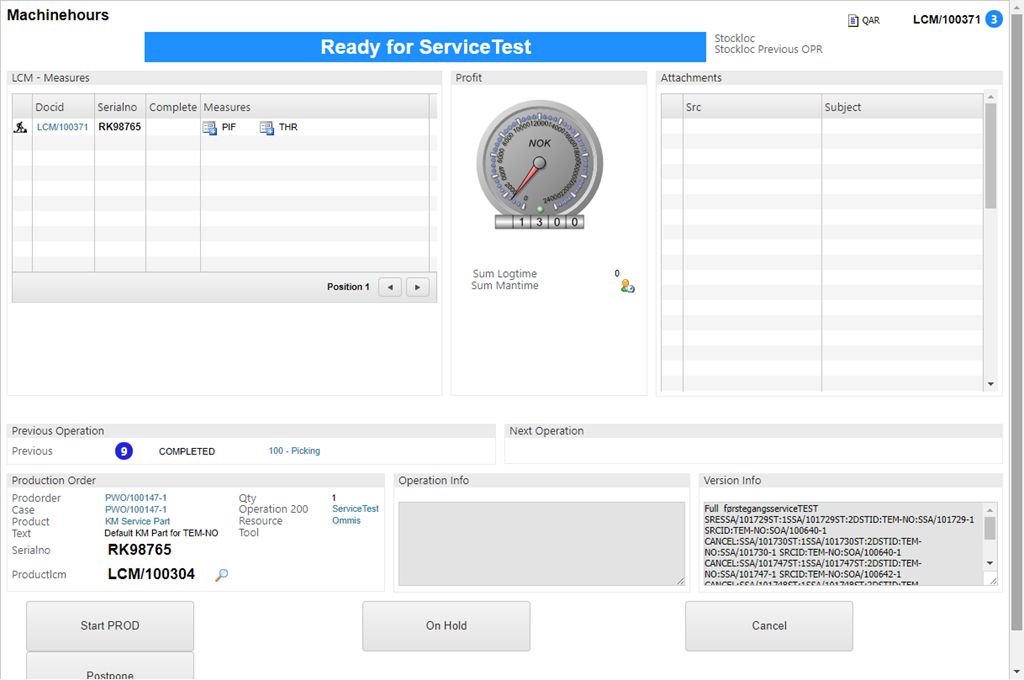Click the magnifier next to LCM/100304
This screenshot has width=1024, height=680.
point(222,575)
